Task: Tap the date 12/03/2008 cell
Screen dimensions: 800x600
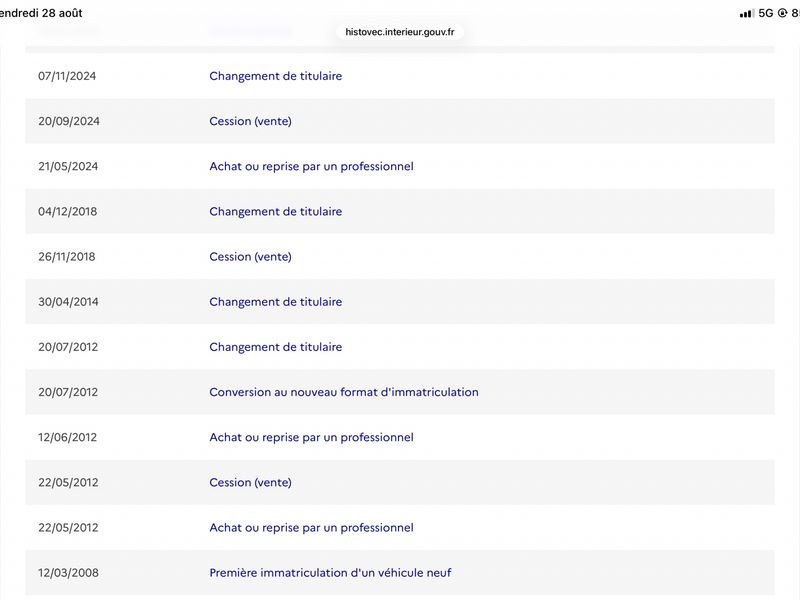Action: pos(68,573)
